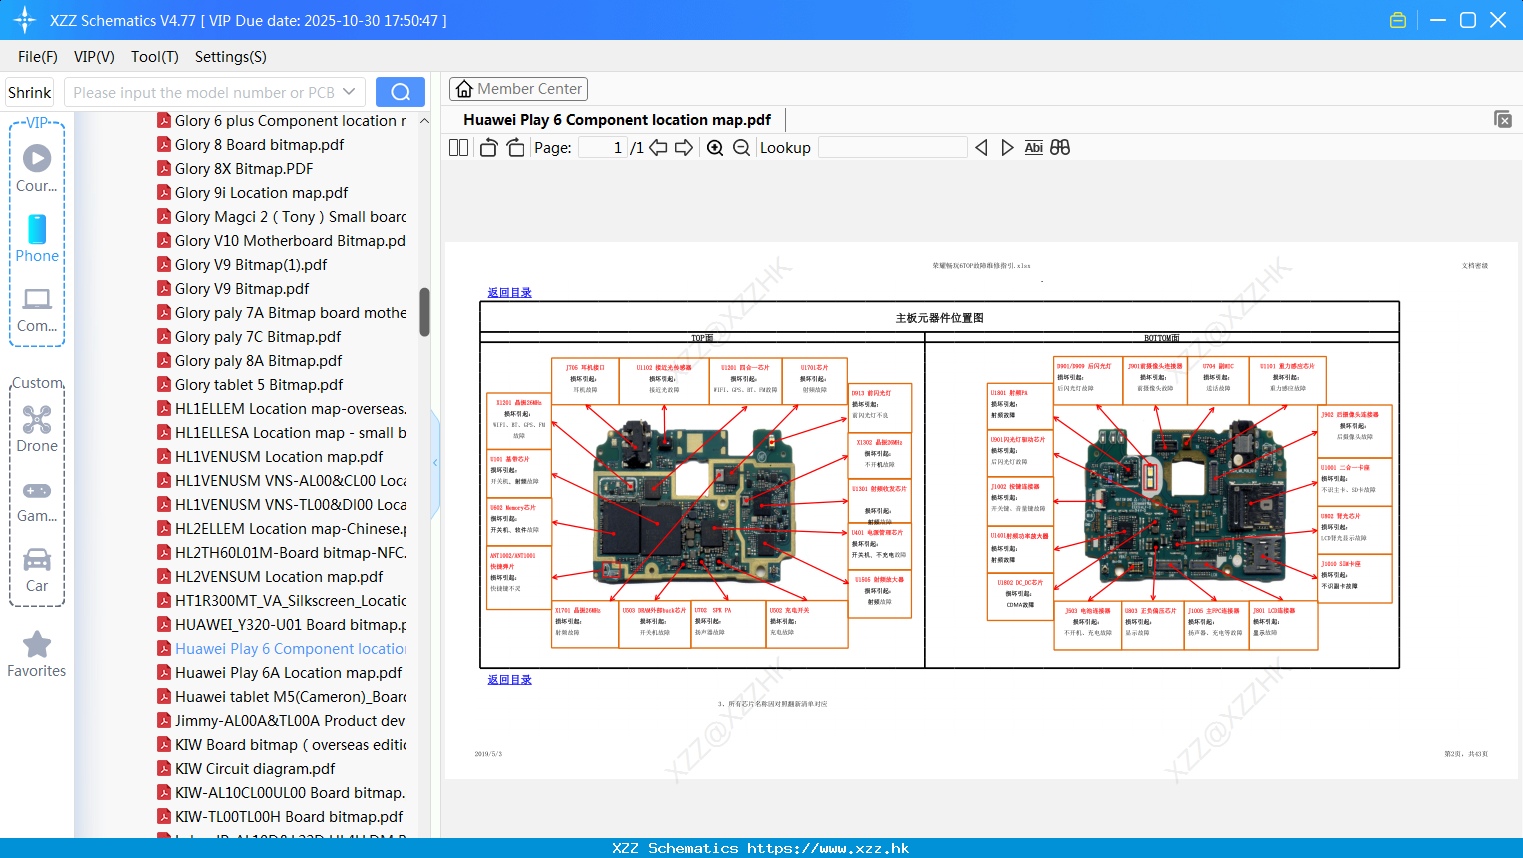The width and height of the screenshot is (1523, 858).
Task: Click the model number search input
Action: click(204, 92)
